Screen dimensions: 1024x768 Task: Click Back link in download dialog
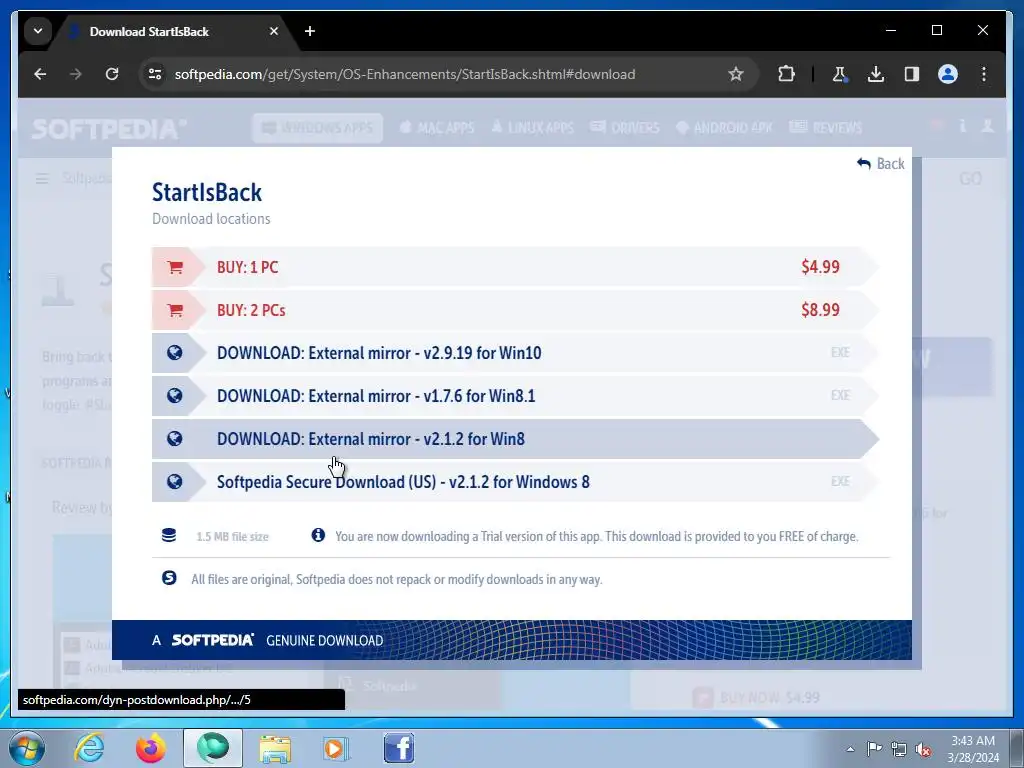[x=880, y=164]
